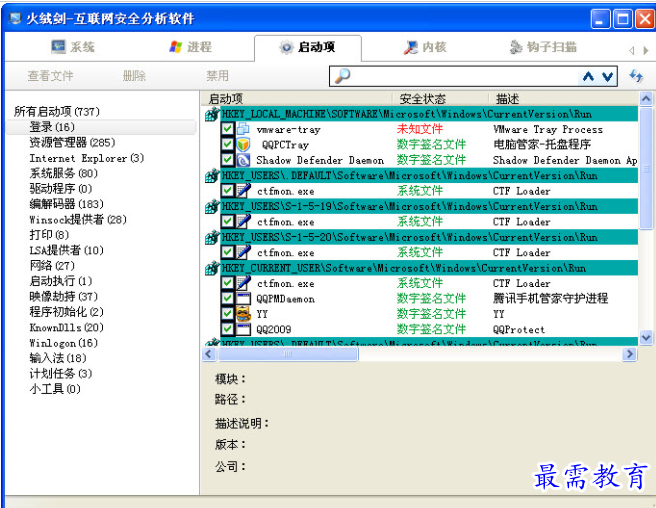656x508 pixels.
Task: Toggle QQPMDaemon checkbox
Action: pos(227,298)
